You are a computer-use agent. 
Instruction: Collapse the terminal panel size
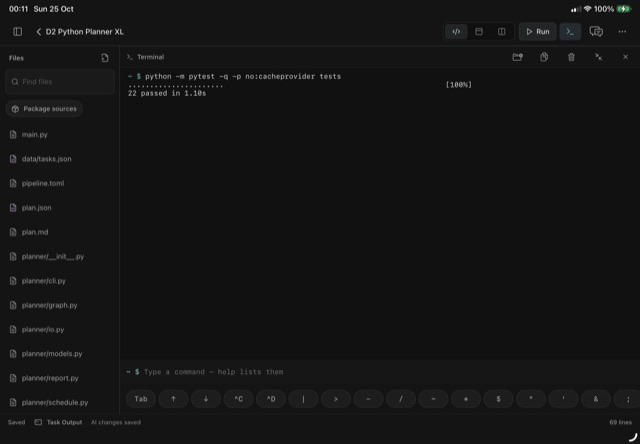598,57
